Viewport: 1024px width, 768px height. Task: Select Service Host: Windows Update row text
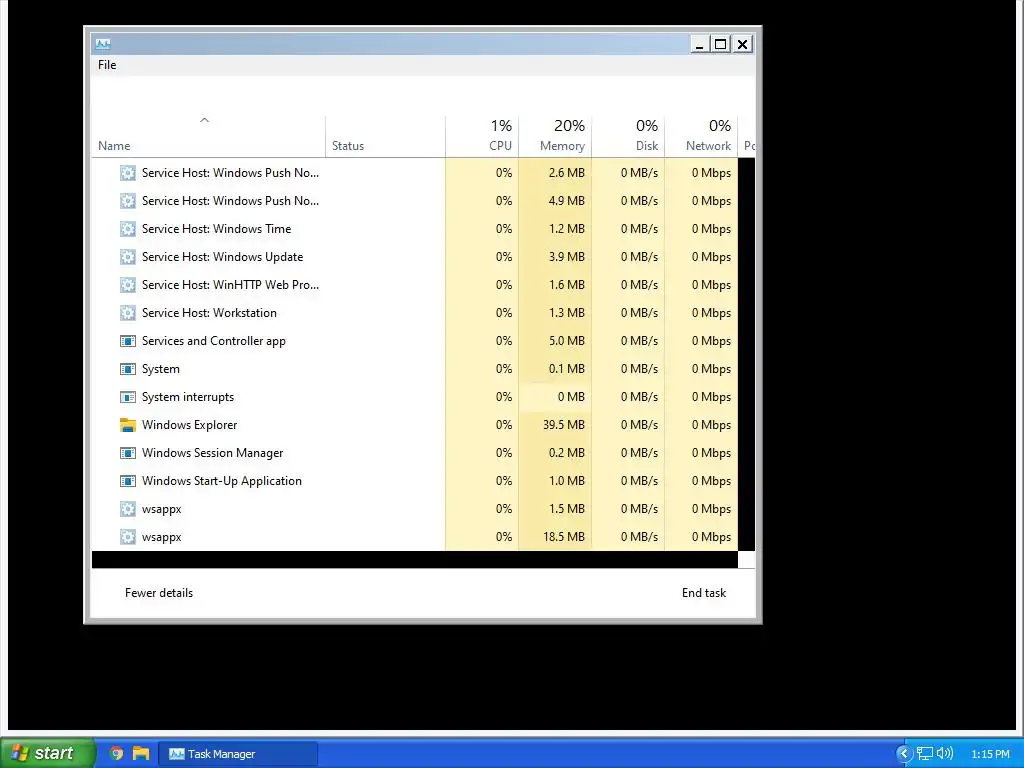(x=222, y=257)
